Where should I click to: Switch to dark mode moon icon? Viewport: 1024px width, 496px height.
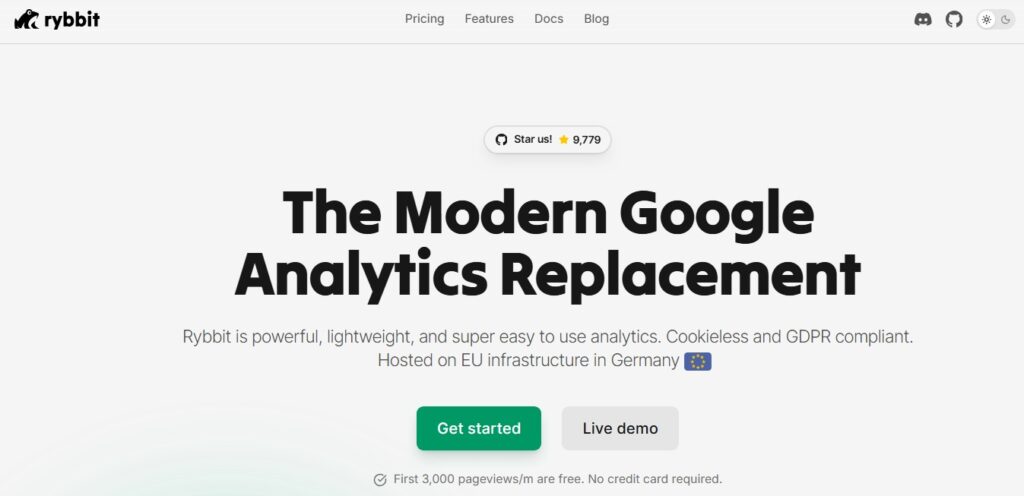(1005, 19)
